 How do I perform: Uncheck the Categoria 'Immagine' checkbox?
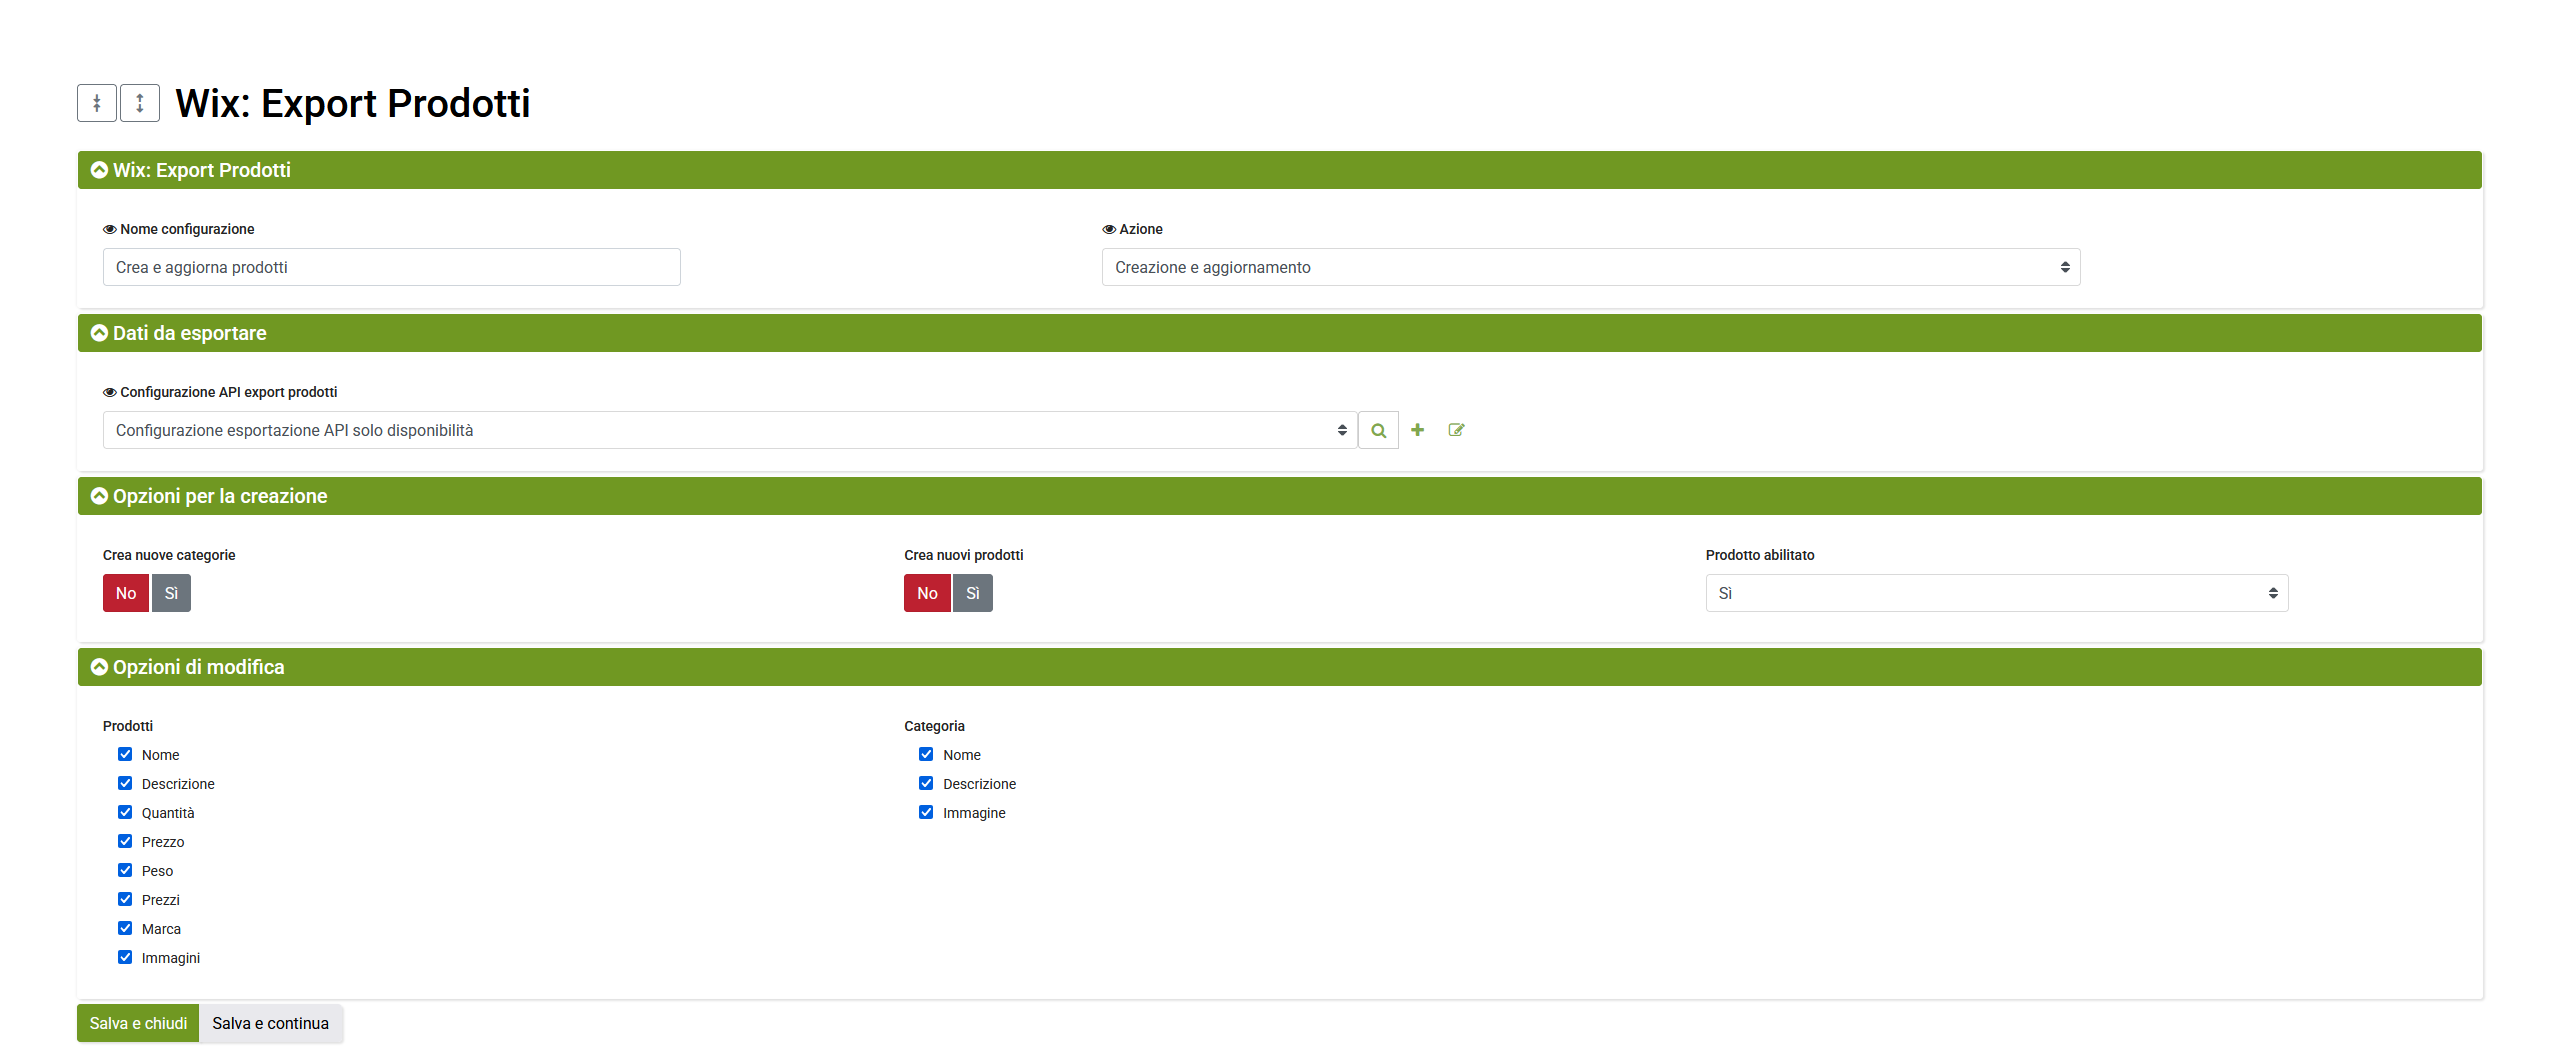point(926,813)
